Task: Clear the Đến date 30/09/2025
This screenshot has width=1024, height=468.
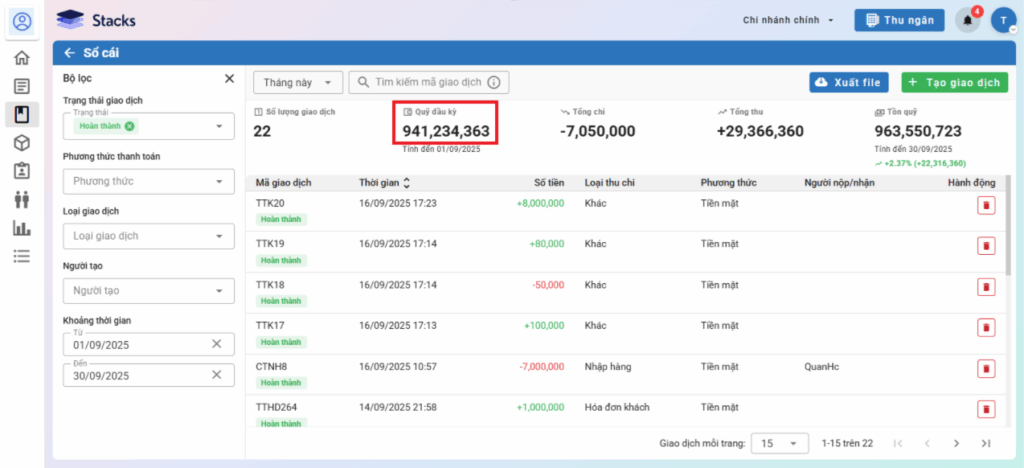Action: [x=216, y=375]
